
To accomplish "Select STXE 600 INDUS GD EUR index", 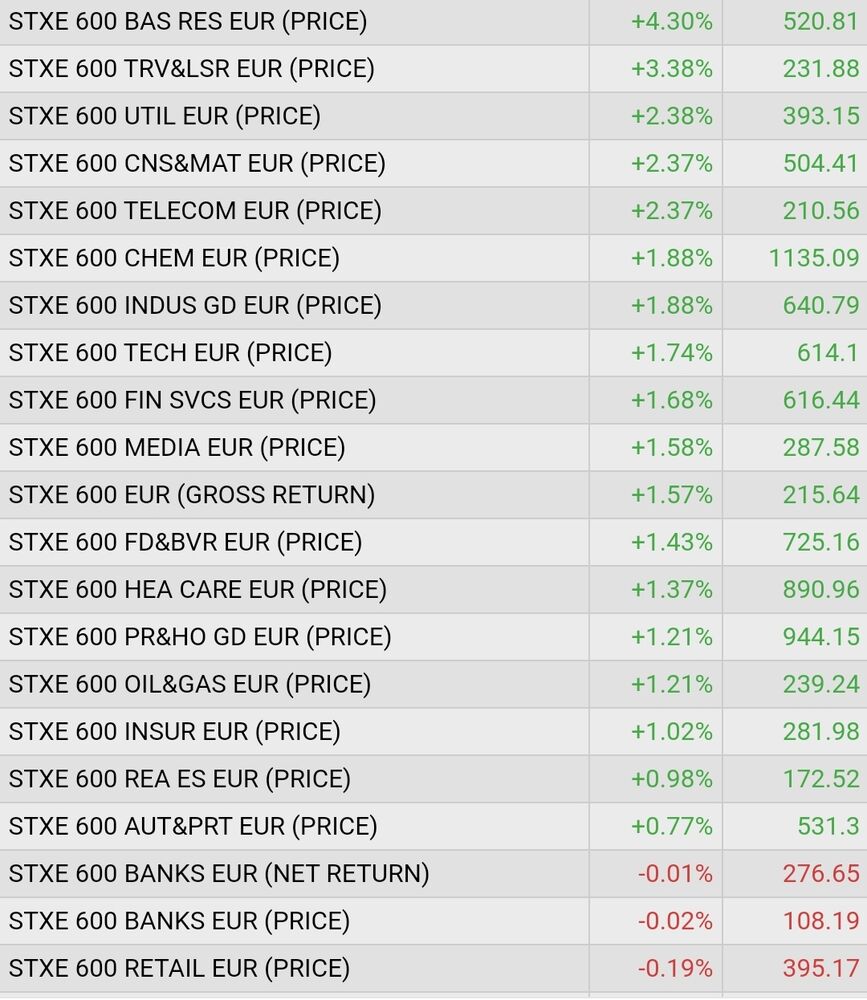I will pyautogui.click(x=195, y=305).
